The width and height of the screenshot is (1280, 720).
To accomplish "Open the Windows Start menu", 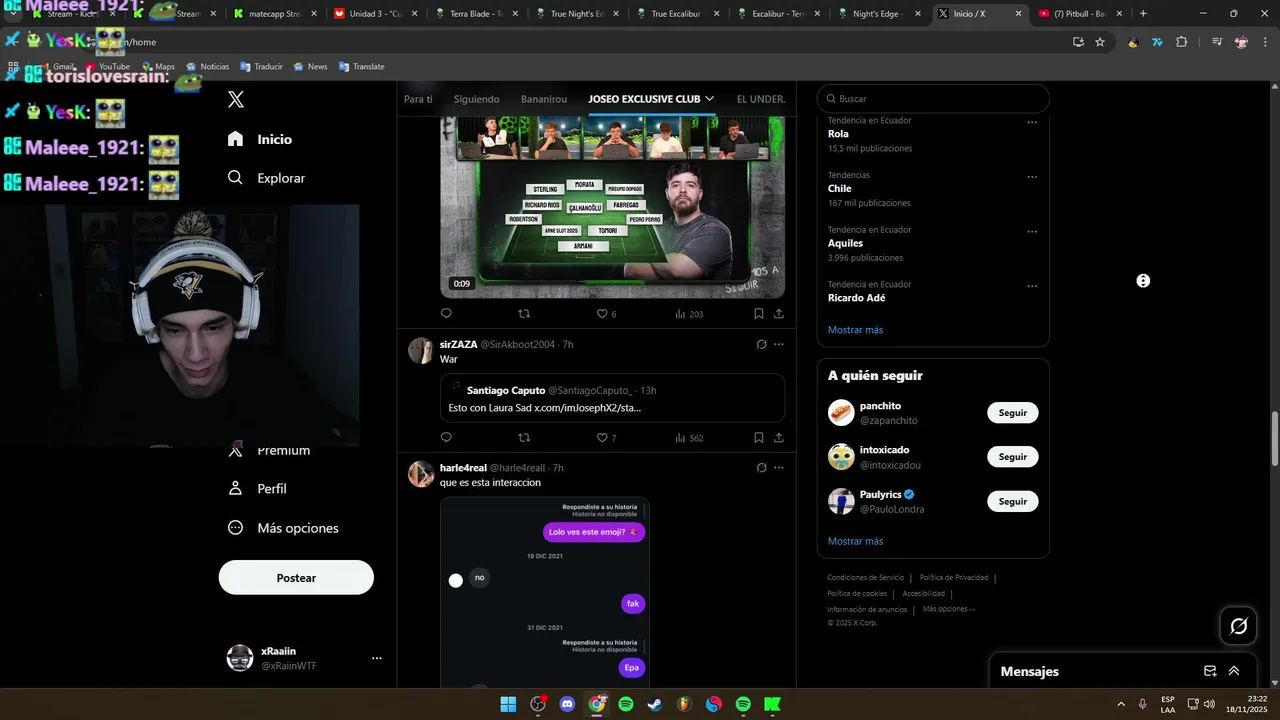I will [x=508, y=704].
